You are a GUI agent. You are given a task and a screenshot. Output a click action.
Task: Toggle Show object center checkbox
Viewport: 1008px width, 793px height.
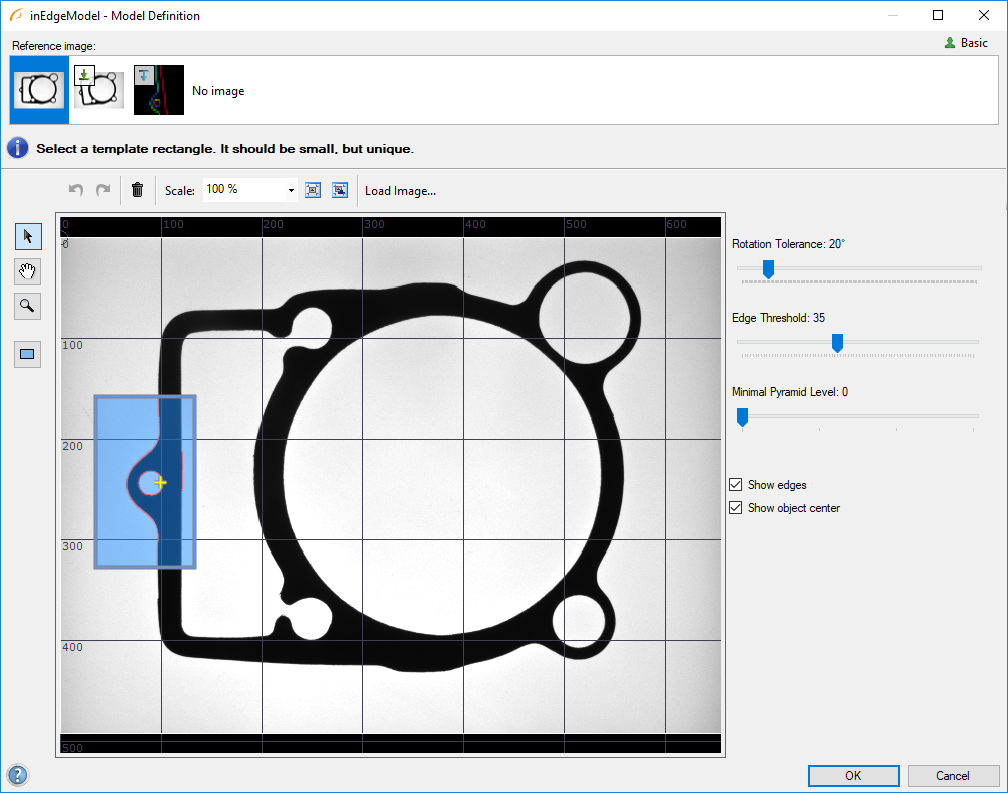coord(736,508)
